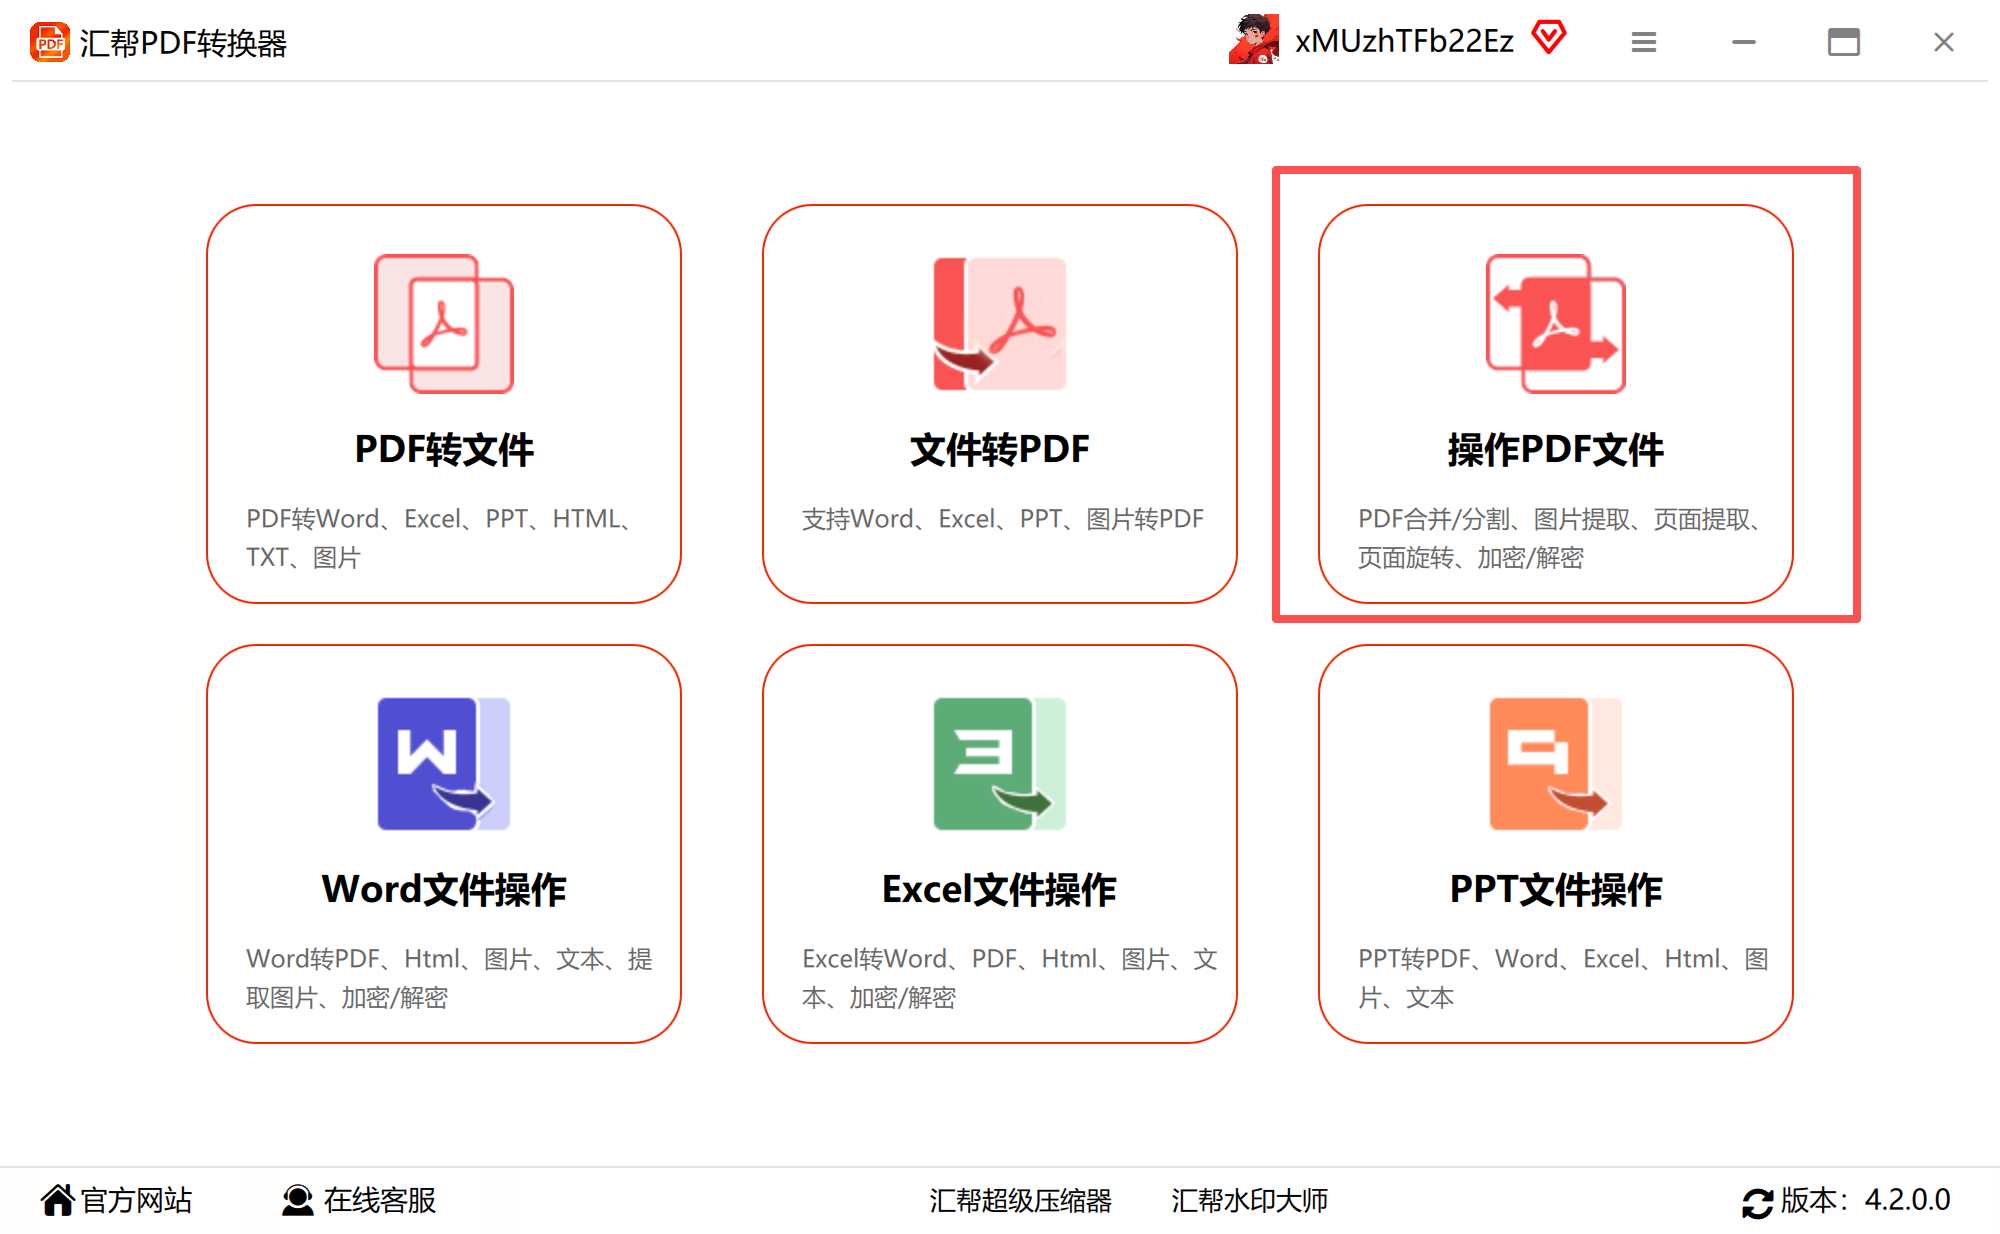Select the PDF转文件 title text

pos(444,450)
